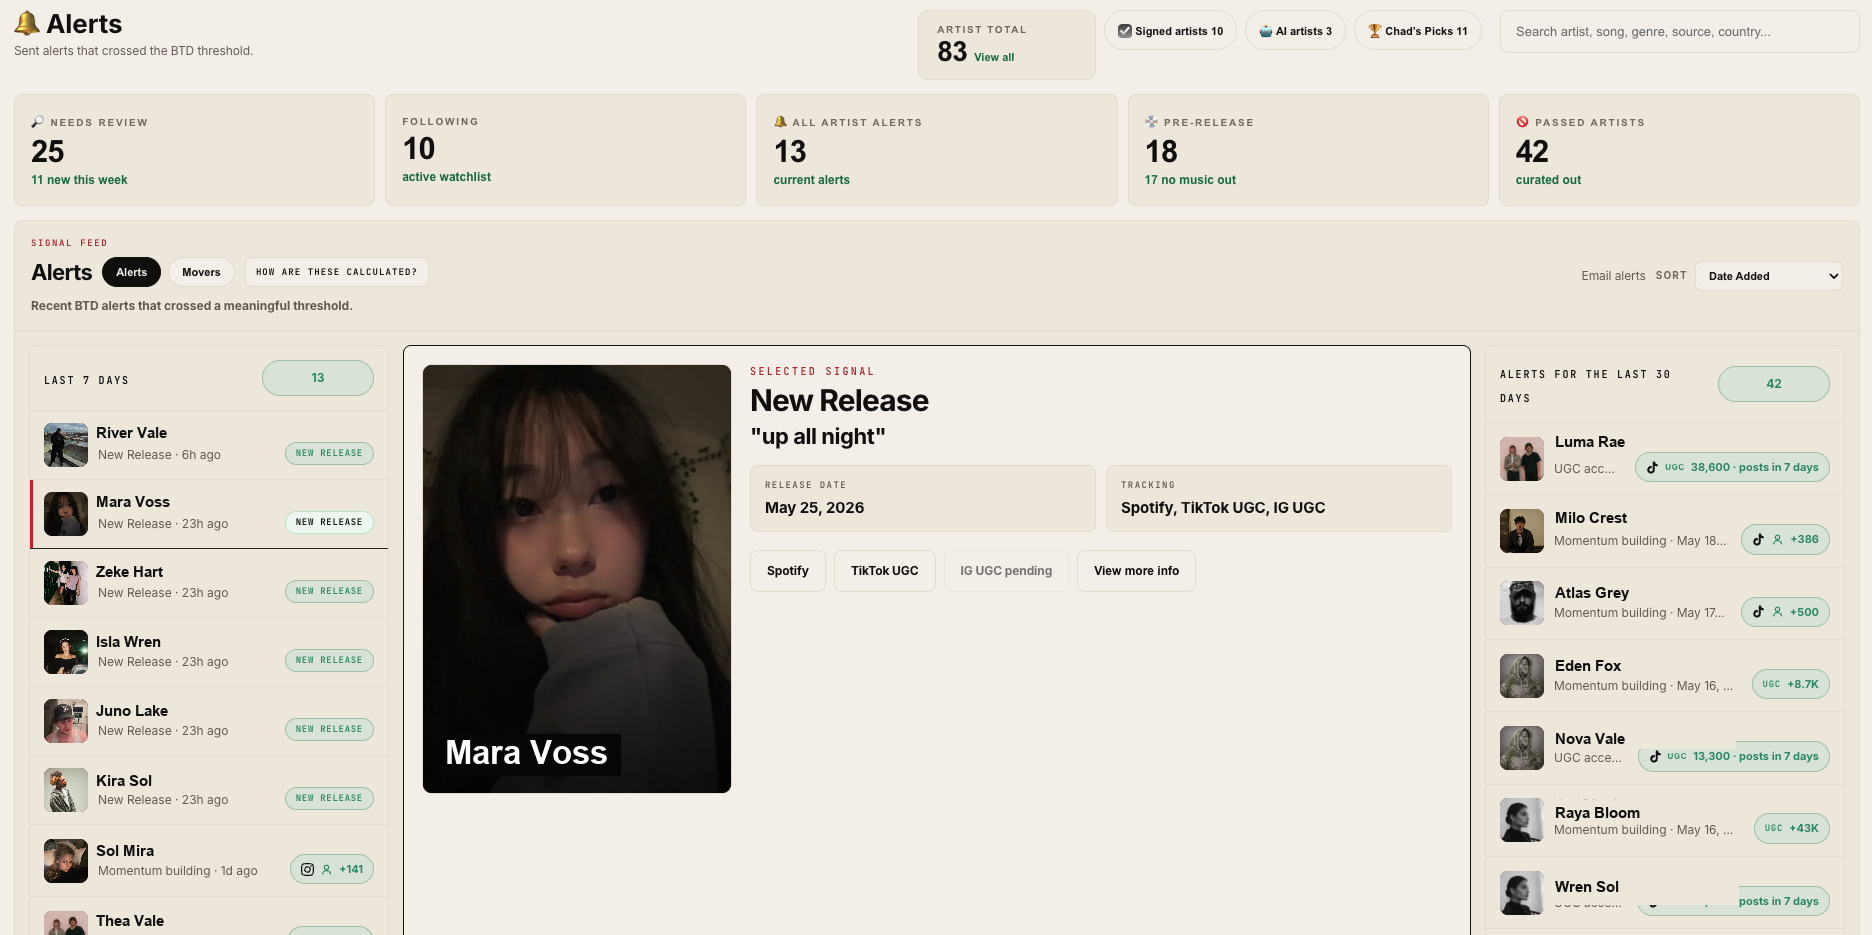Viewport: 1872px width, 935px height.
Task: Click the current alerts link
Action: 811,180
